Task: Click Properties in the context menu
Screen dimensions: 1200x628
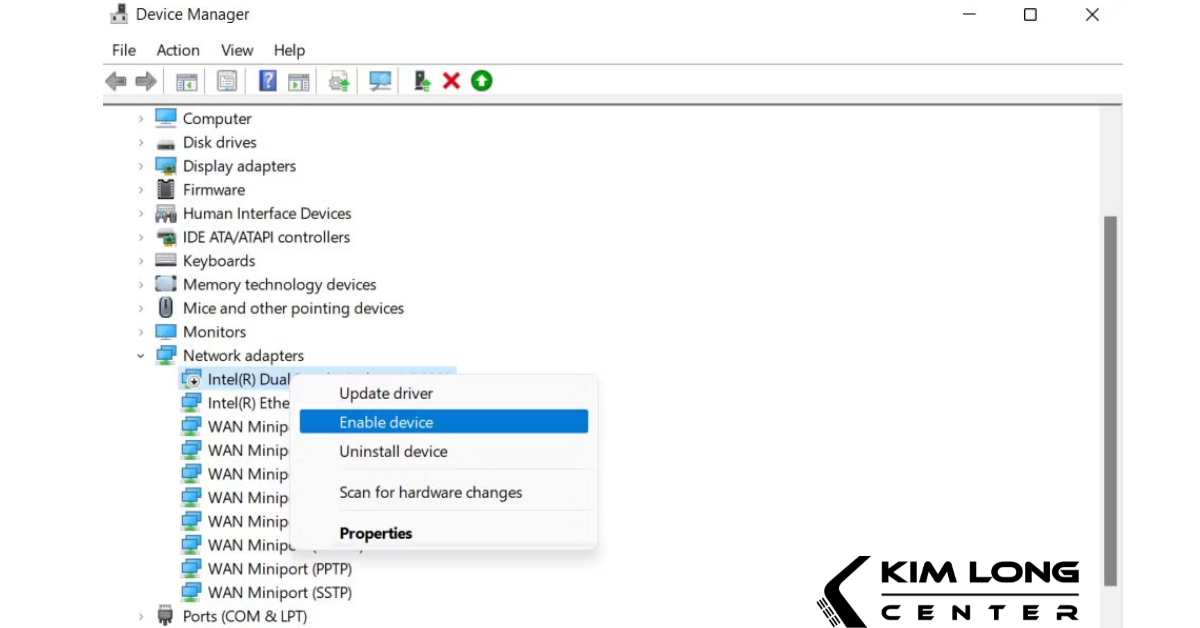Action: pyautogui.click(x=375, y=533)
